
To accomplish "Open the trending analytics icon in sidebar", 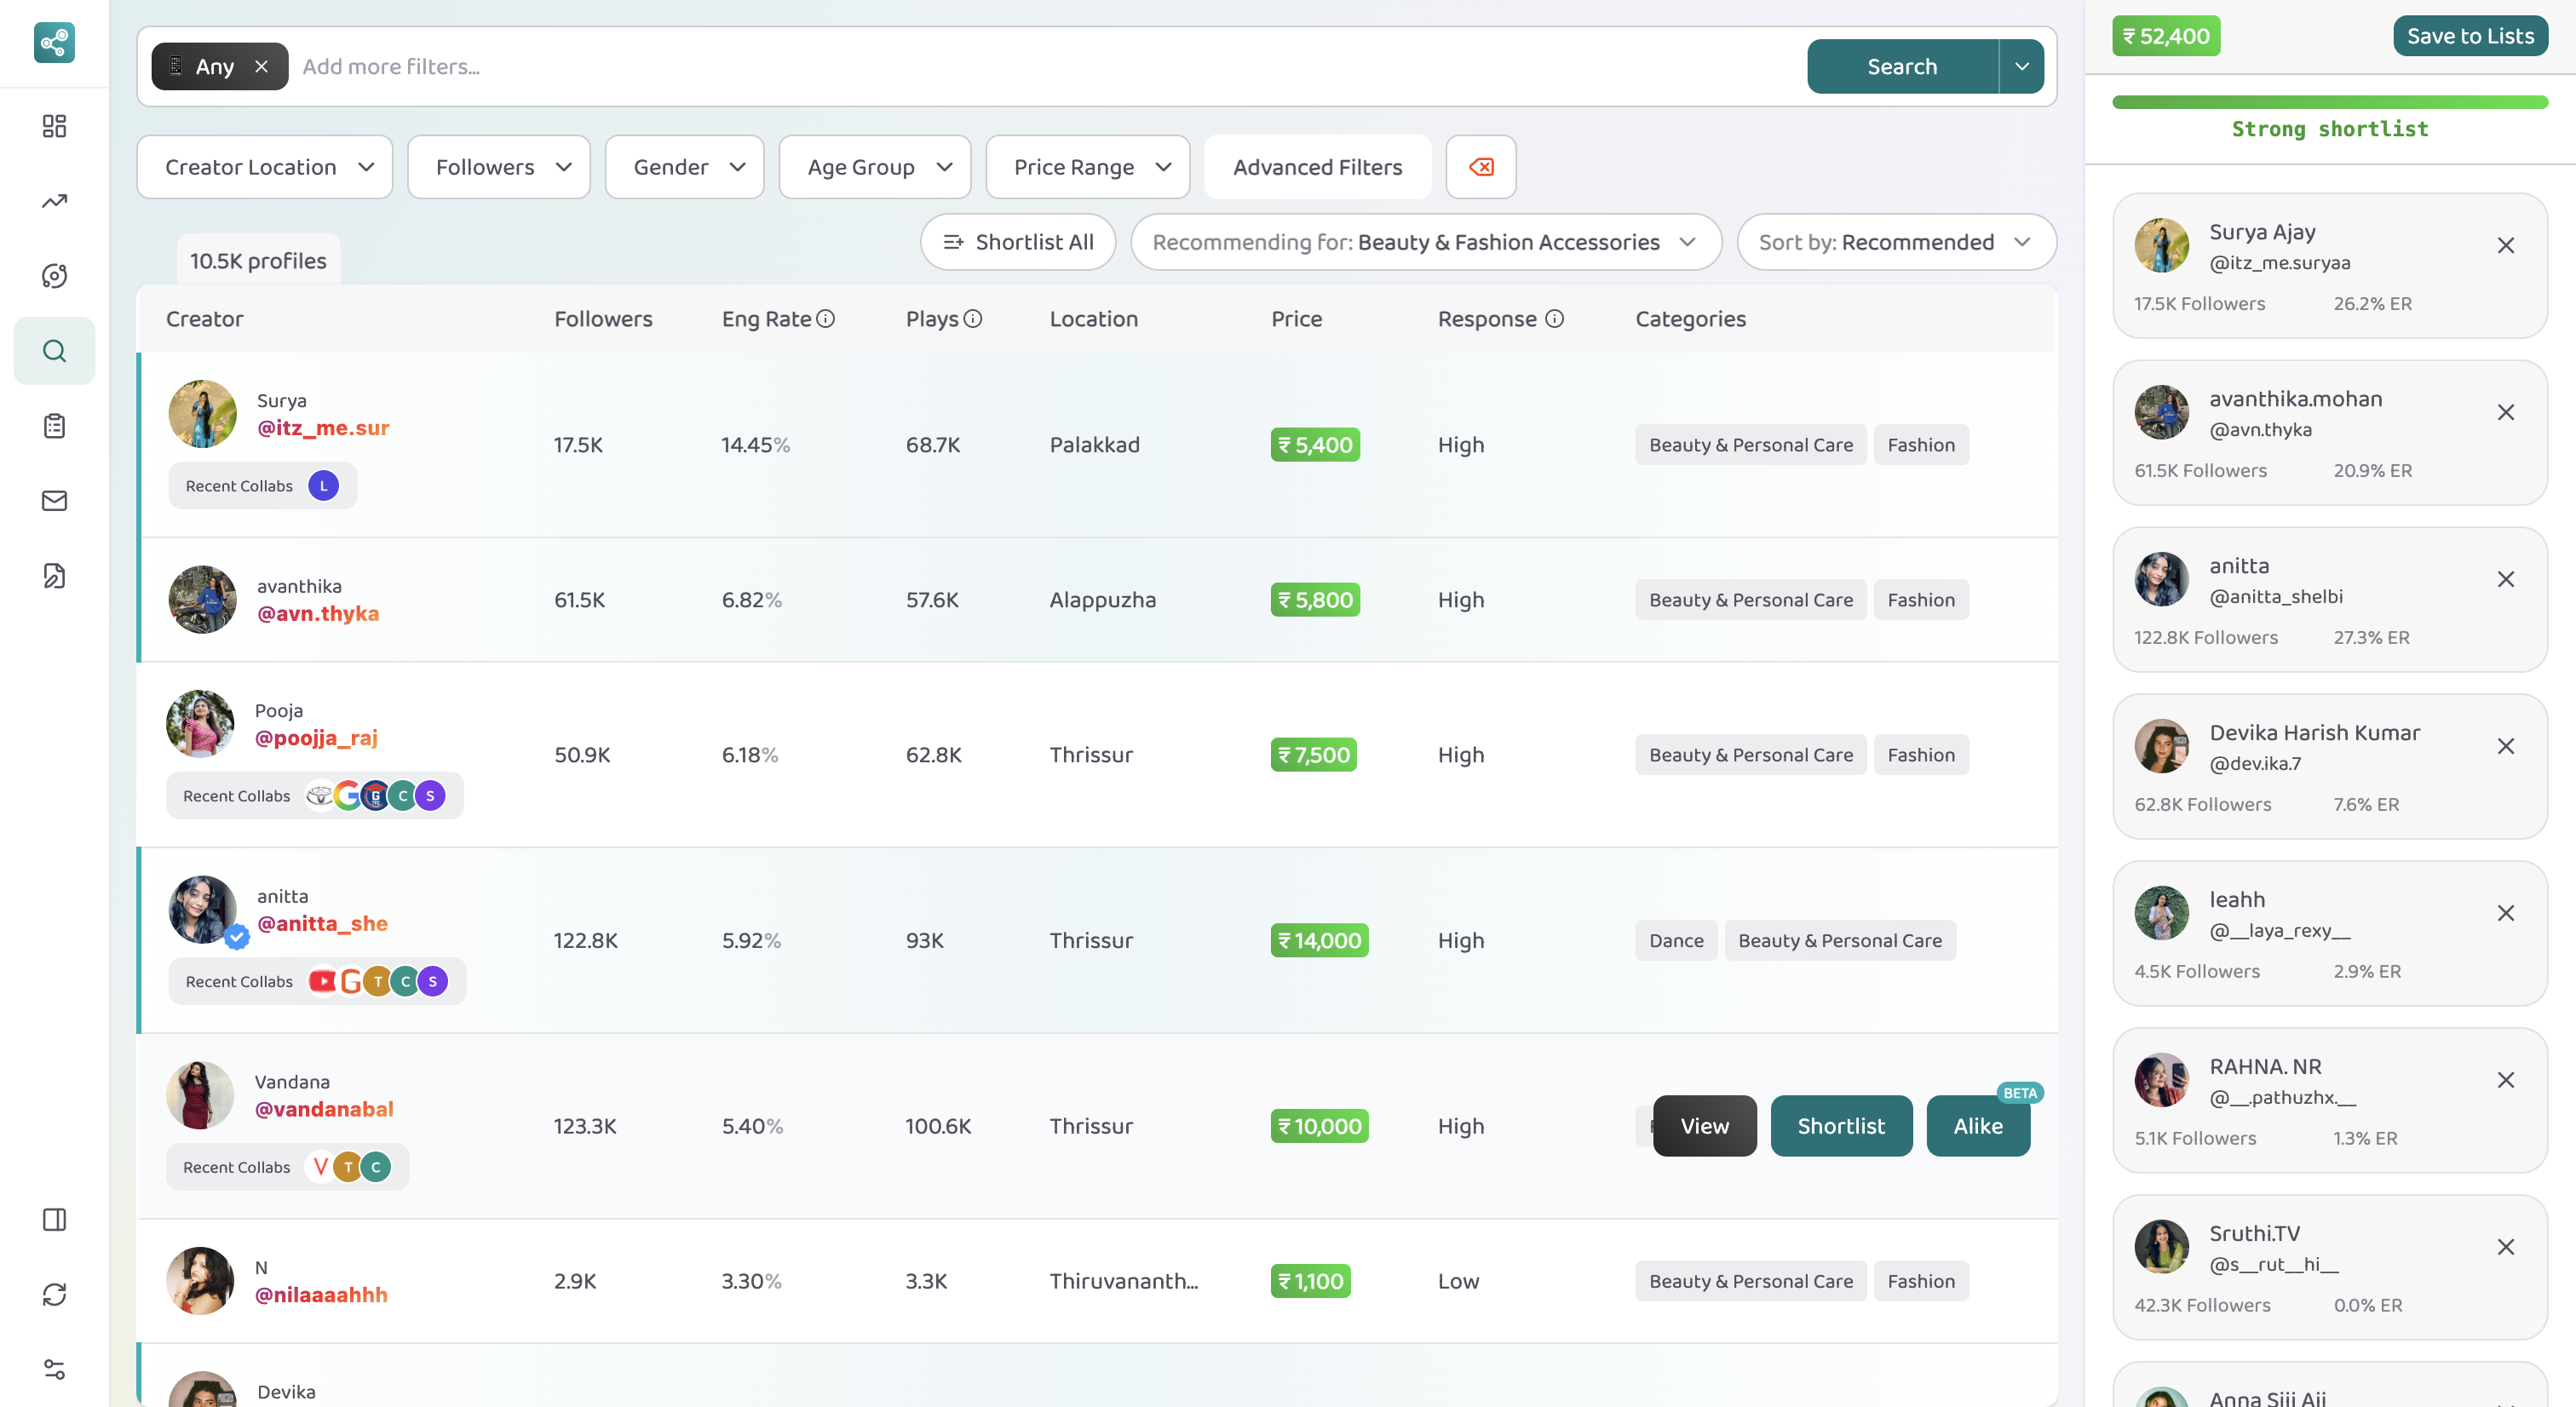I will point(54,201).
